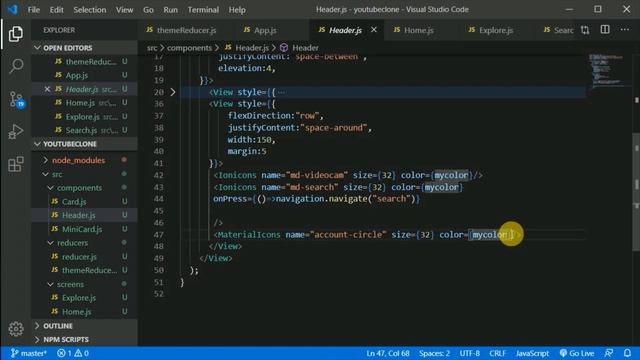Click the VS Code logo icon
Screen dimensions: 640x360
(13, 9)
